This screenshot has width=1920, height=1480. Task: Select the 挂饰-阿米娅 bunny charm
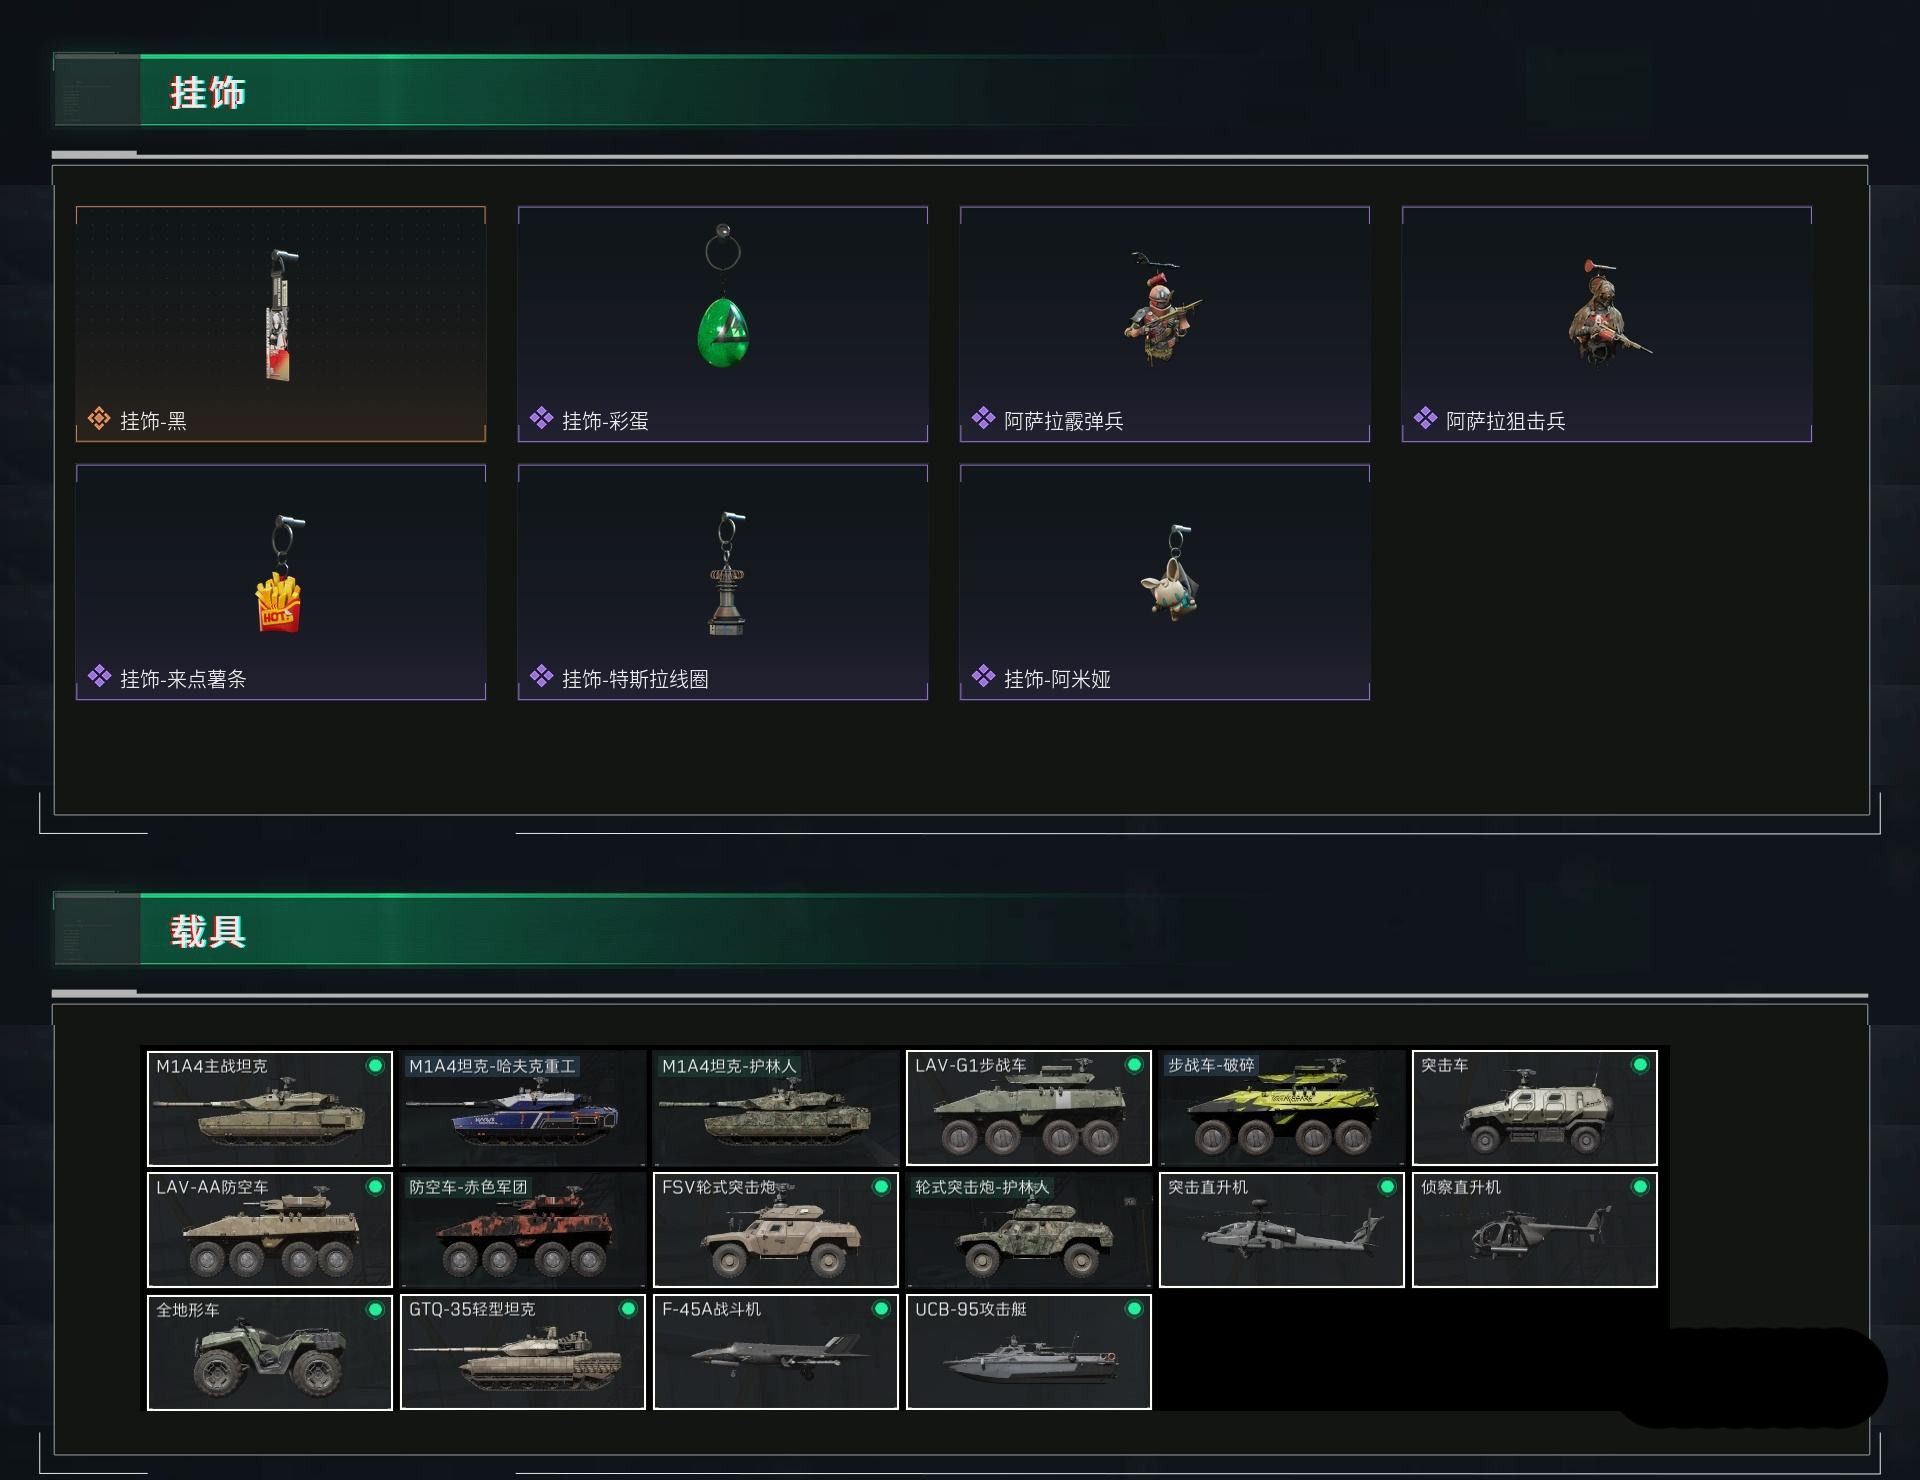click(1165, 582)
